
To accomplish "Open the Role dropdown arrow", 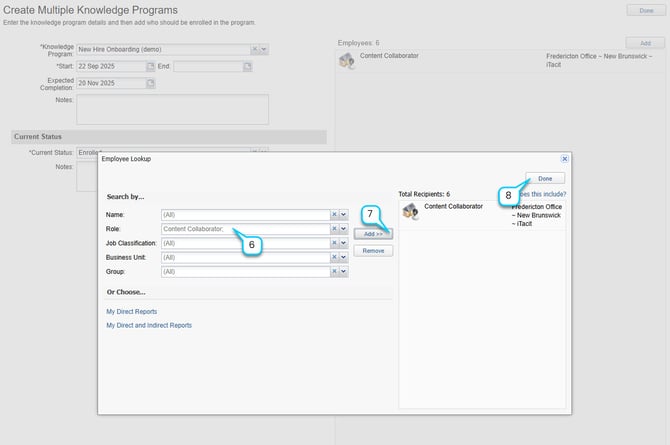I will pyautogui.click(x=344, y=229).
